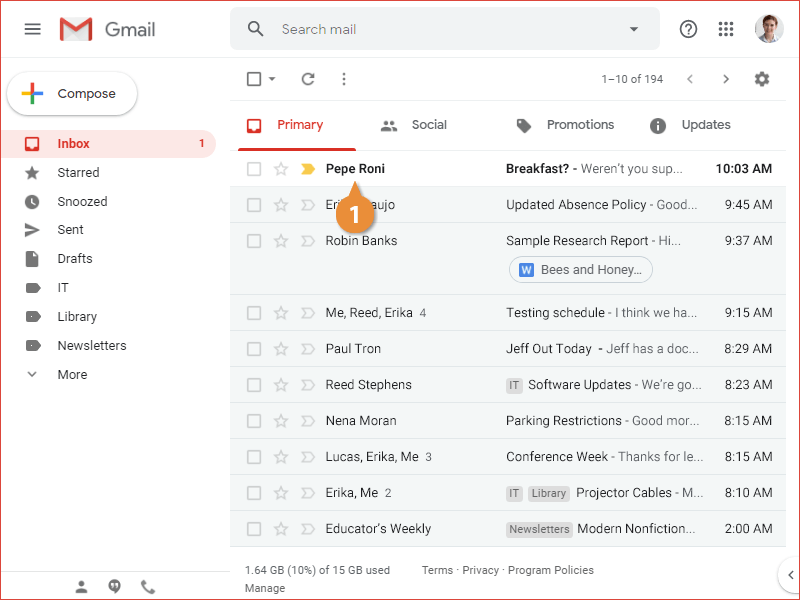Open the Gmail help icon
The width and height of the screenshot is (800, 600).
[x=688, y=29]
